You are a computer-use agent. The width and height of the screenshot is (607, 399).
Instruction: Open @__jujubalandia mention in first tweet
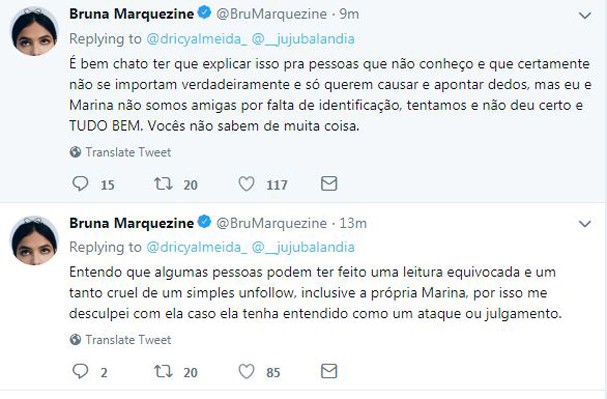[303, 39]
